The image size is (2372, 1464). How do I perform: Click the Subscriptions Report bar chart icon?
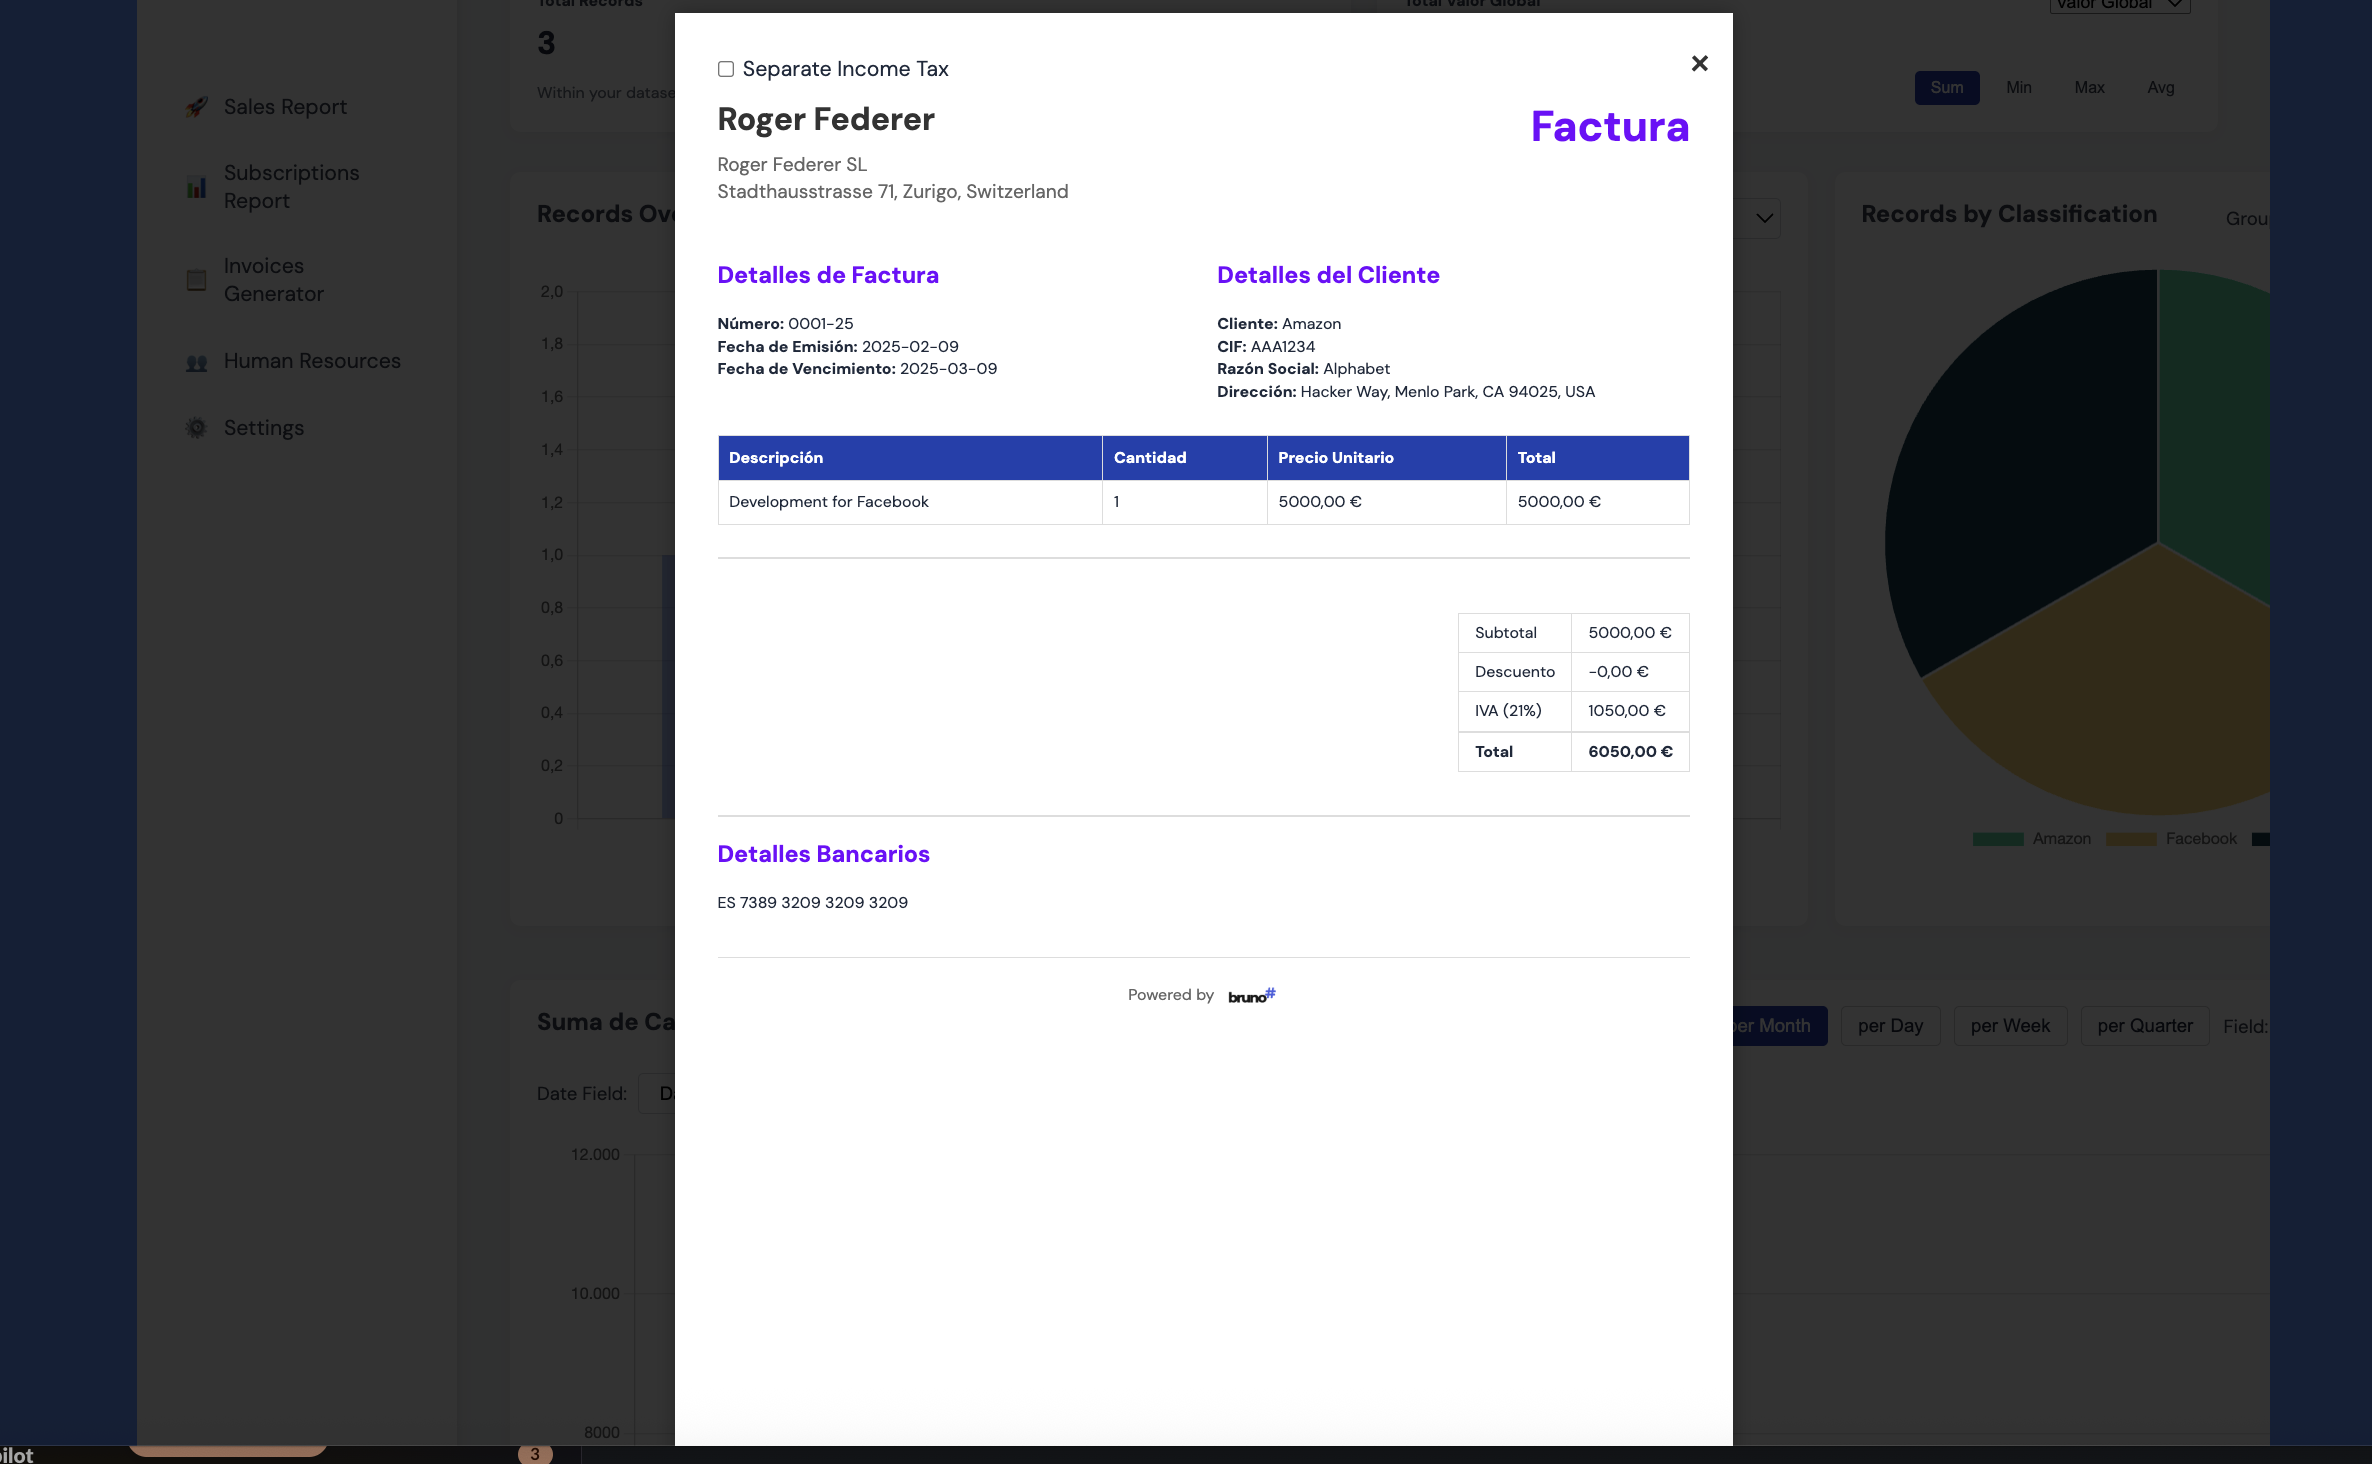pyautogui.click(x=197, y=187)
